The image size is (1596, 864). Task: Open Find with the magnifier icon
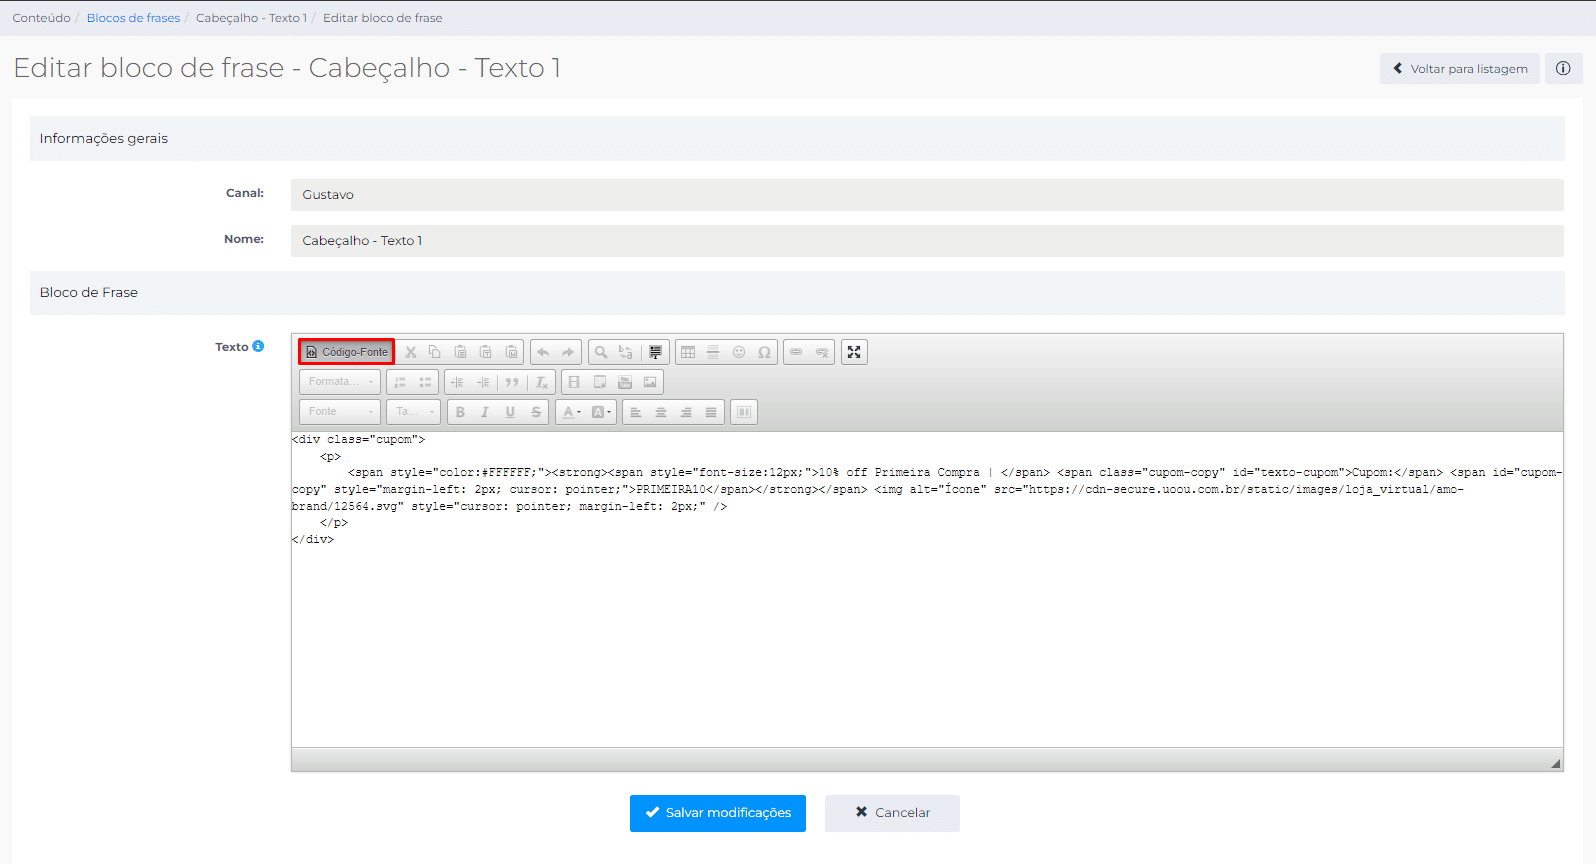pyautogui.click(x=601, y=352)
